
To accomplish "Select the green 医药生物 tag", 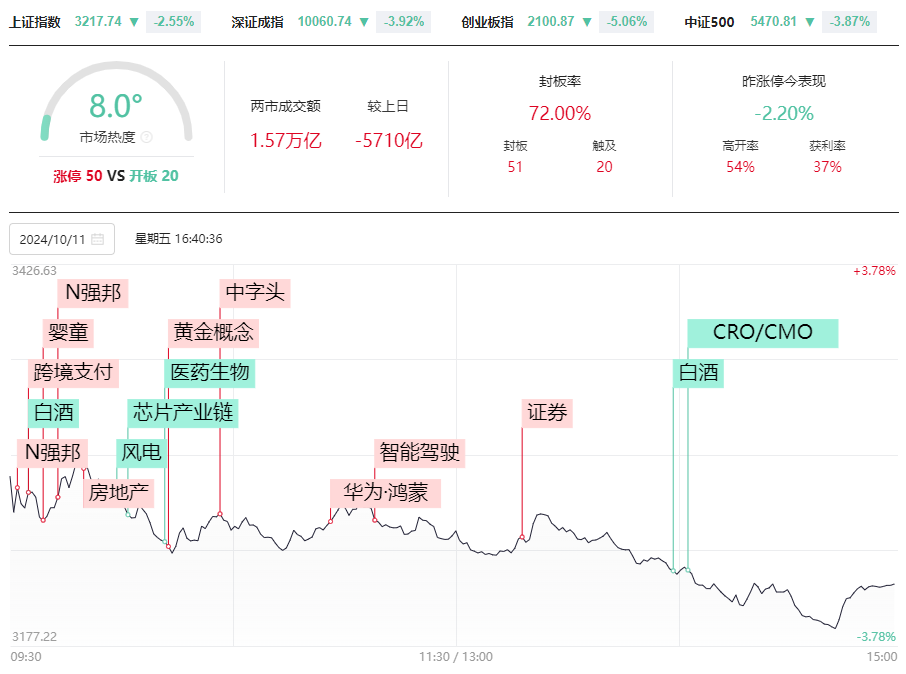I will pyautogui.click(x=210, y=373).
